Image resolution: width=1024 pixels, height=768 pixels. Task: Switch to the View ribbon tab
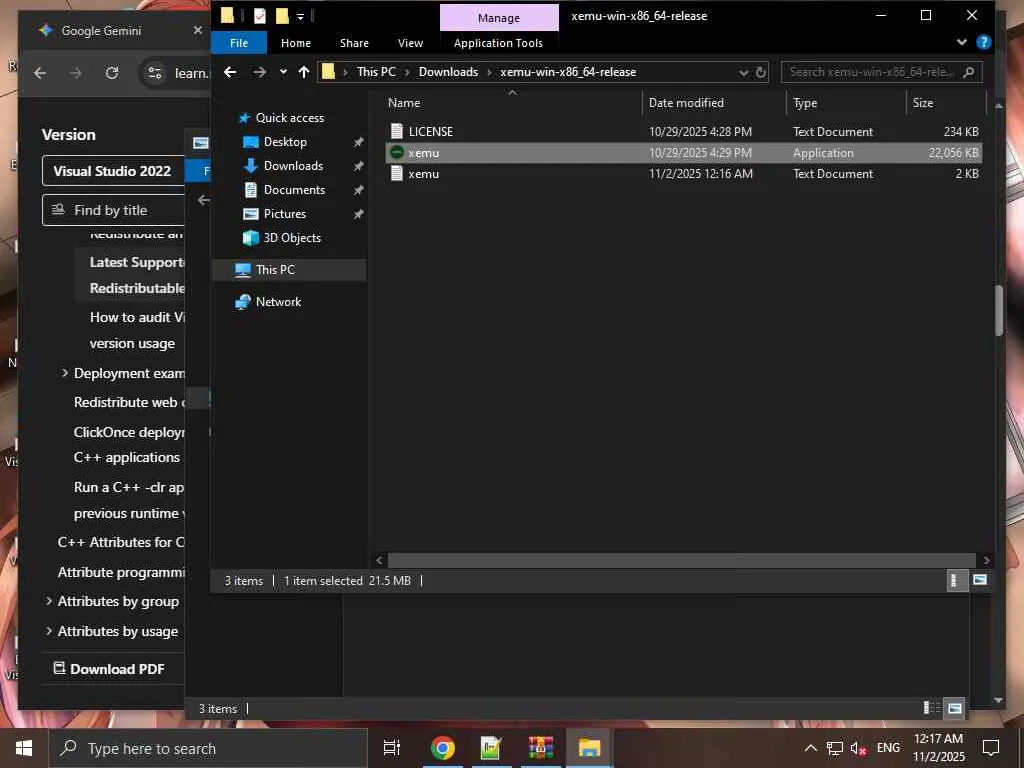(x=410, y=42)
